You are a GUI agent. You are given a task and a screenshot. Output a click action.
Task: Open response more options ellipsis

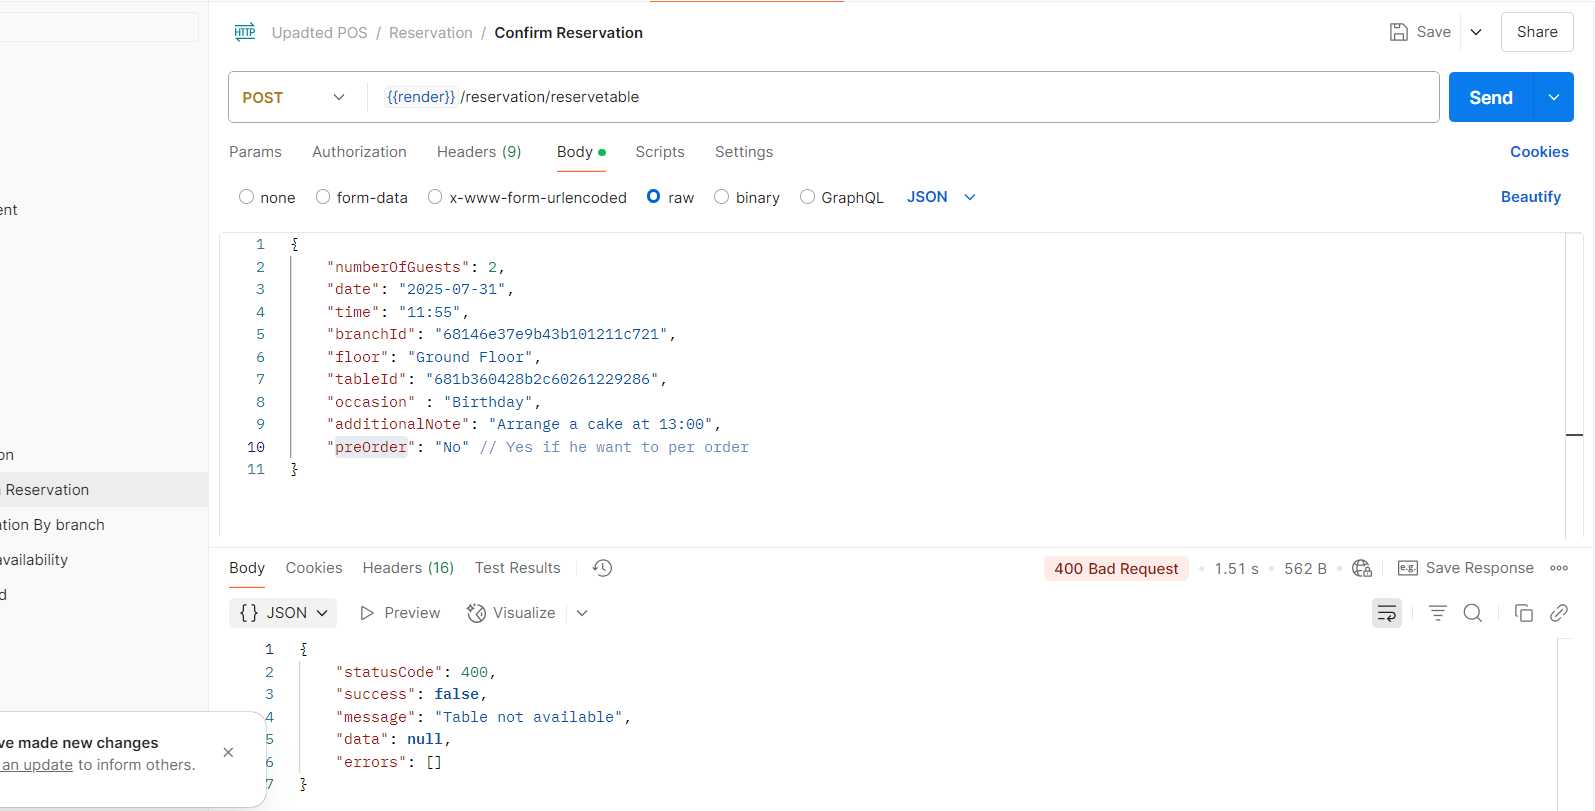[1558, 568]
